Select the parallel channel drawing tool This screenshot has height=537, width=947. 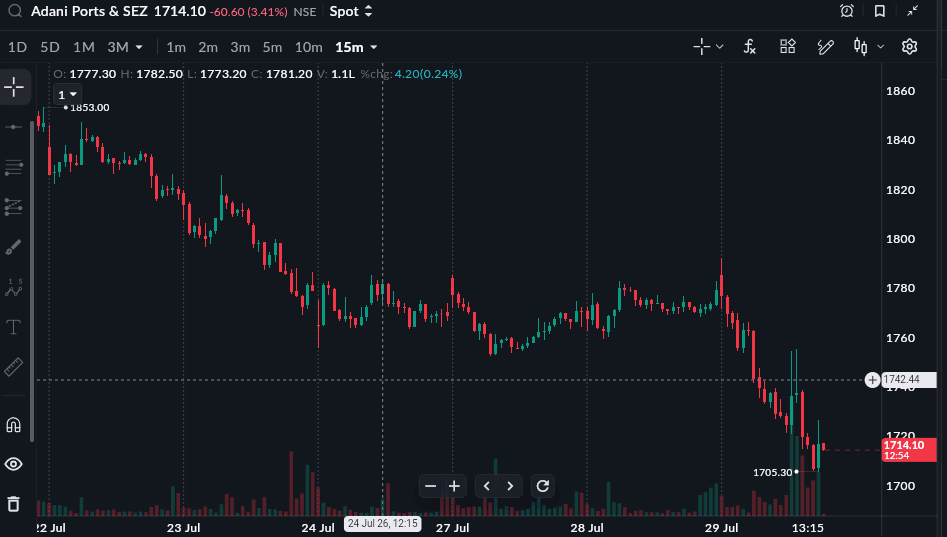pyautogui.click(x=13, y=207)
